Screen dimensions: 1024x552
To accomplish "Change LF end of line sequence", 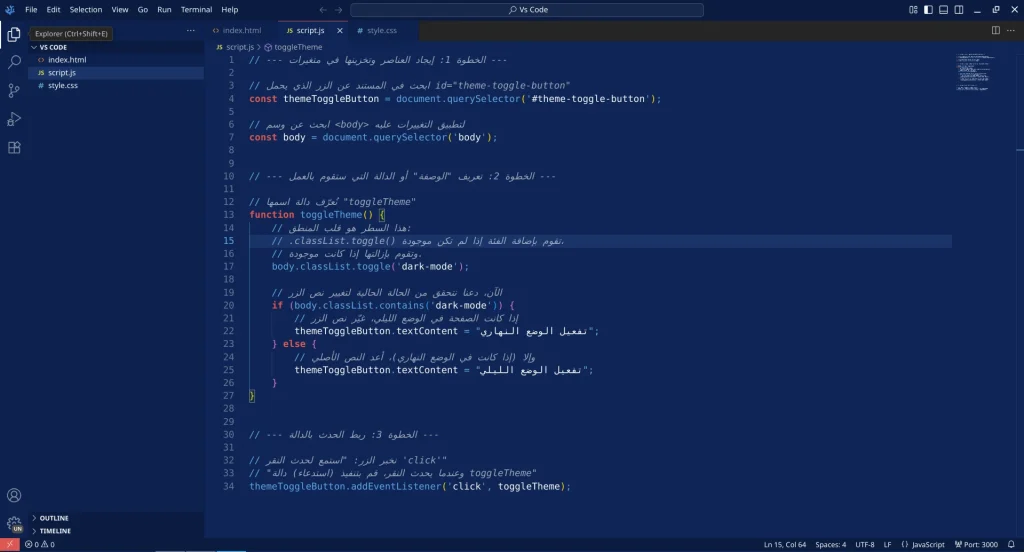I will pyautogui.click(x=888, y=544).
